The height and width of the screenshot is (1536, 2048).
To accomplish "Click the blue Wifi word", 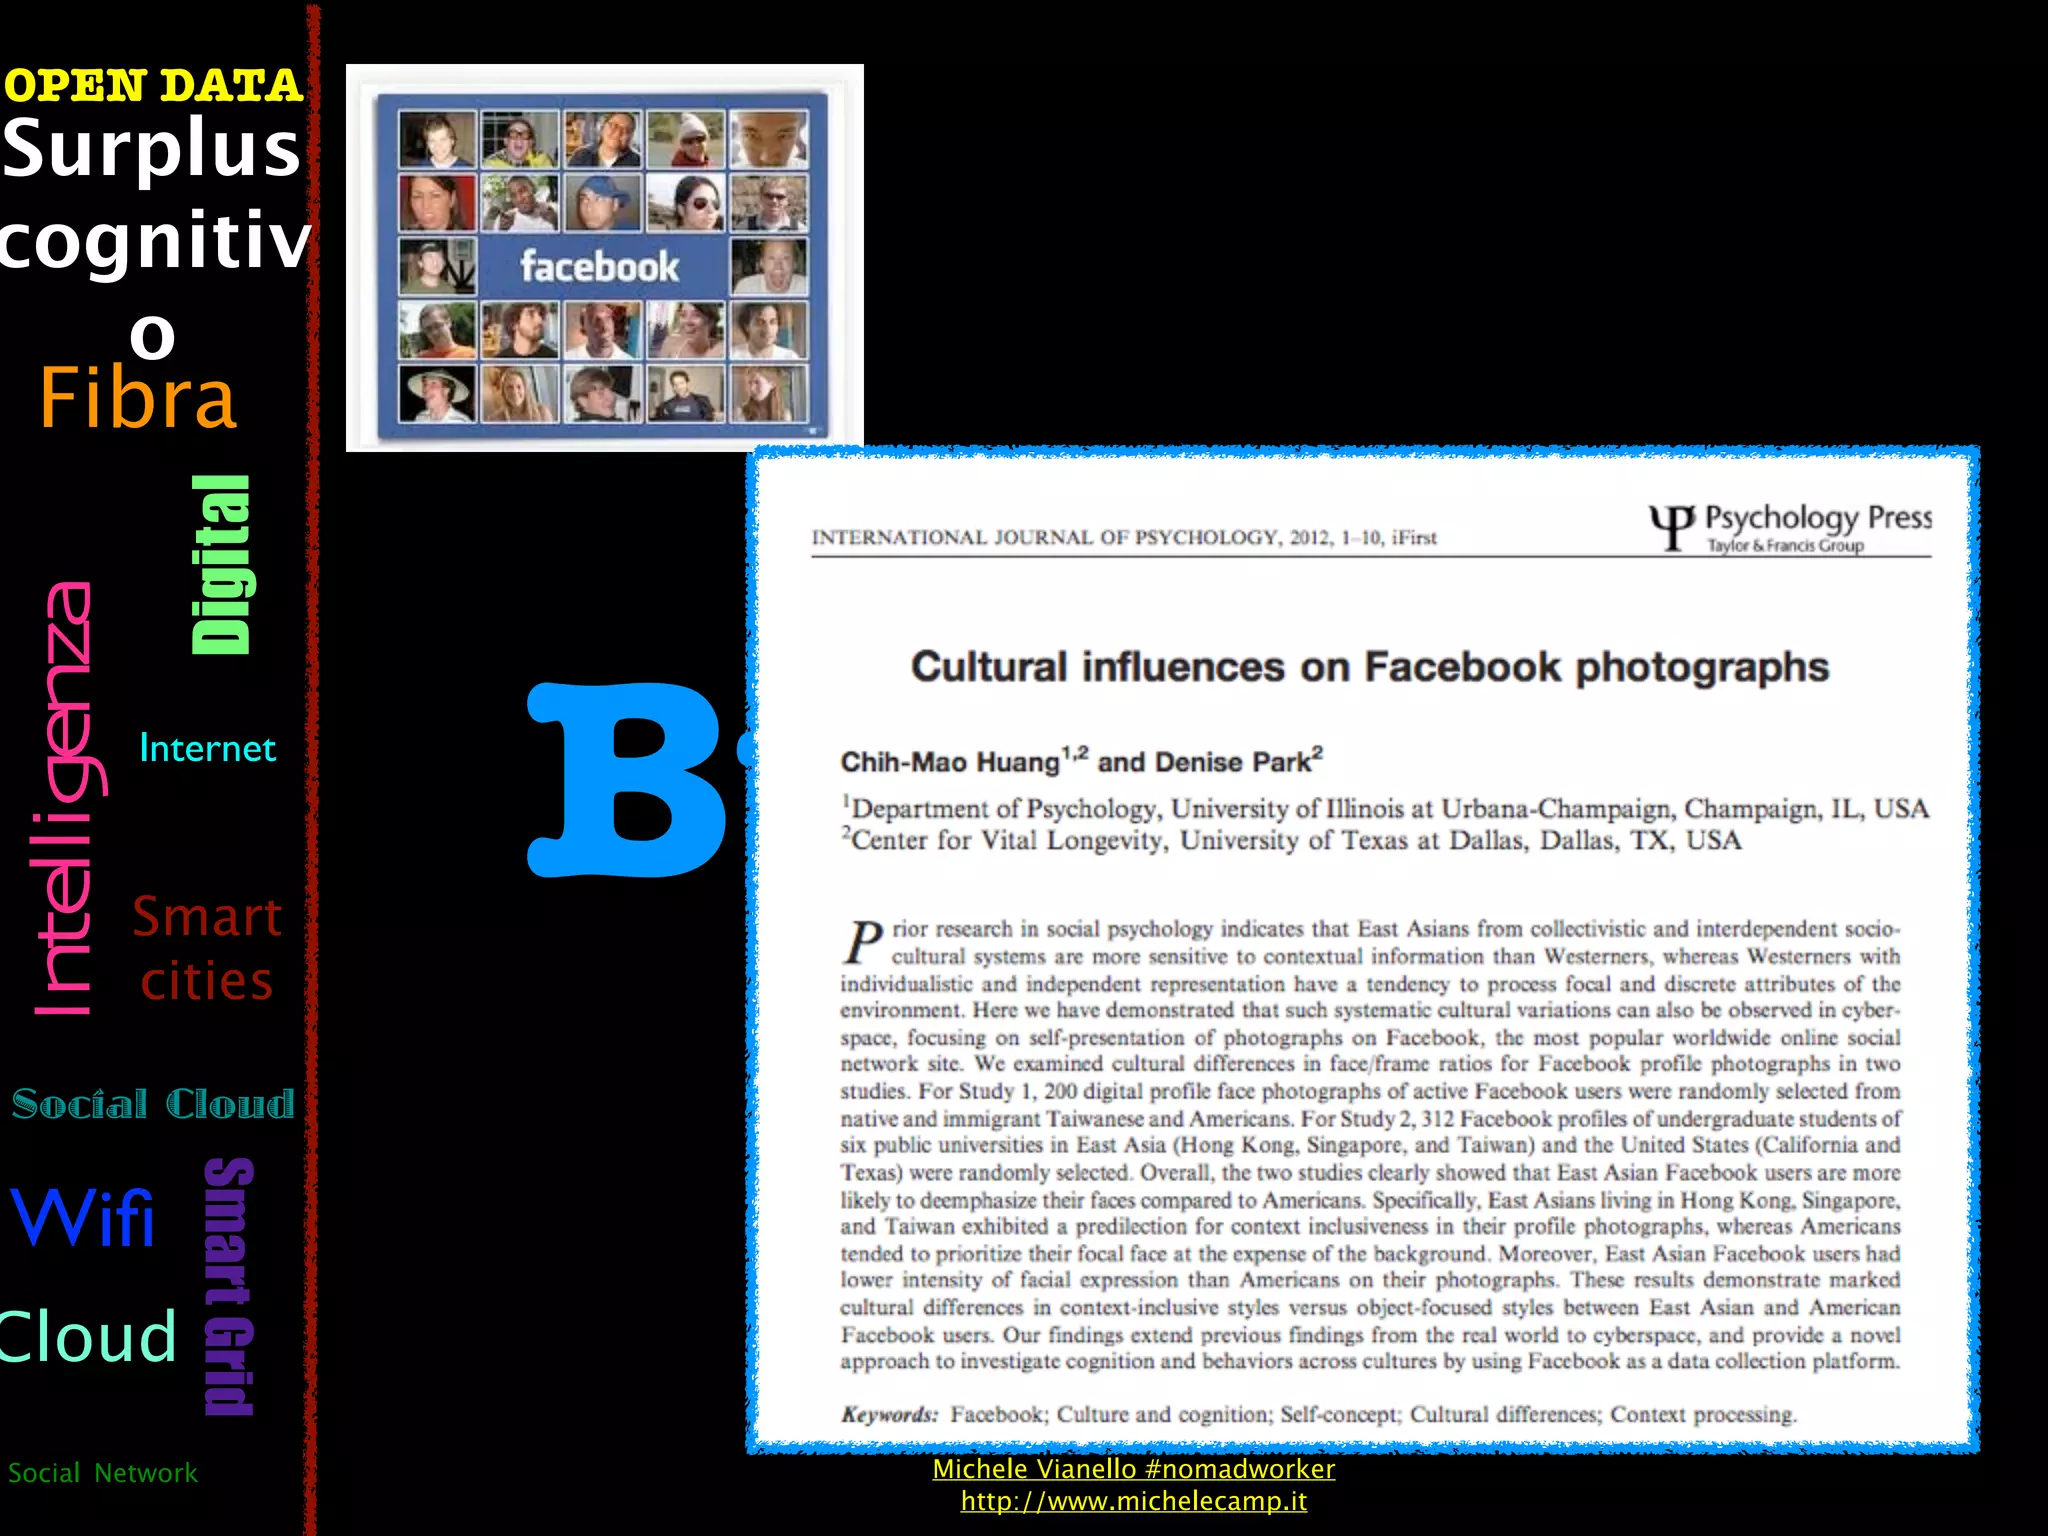I will tap(83, 1218).
